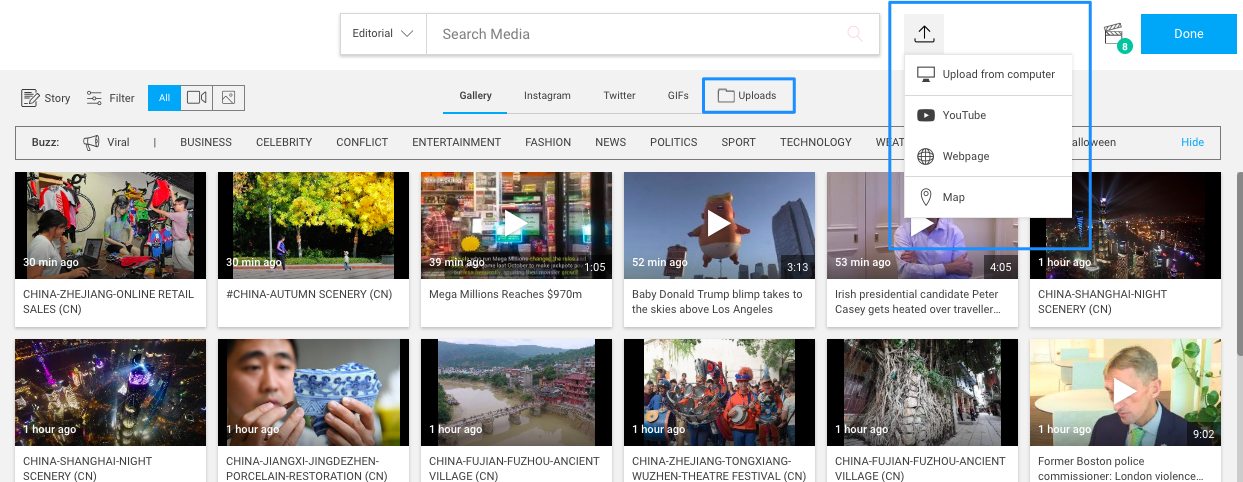Click the magnifier search icon
The width and height of the screenshot is (1243, 482).
click(855, 34)
